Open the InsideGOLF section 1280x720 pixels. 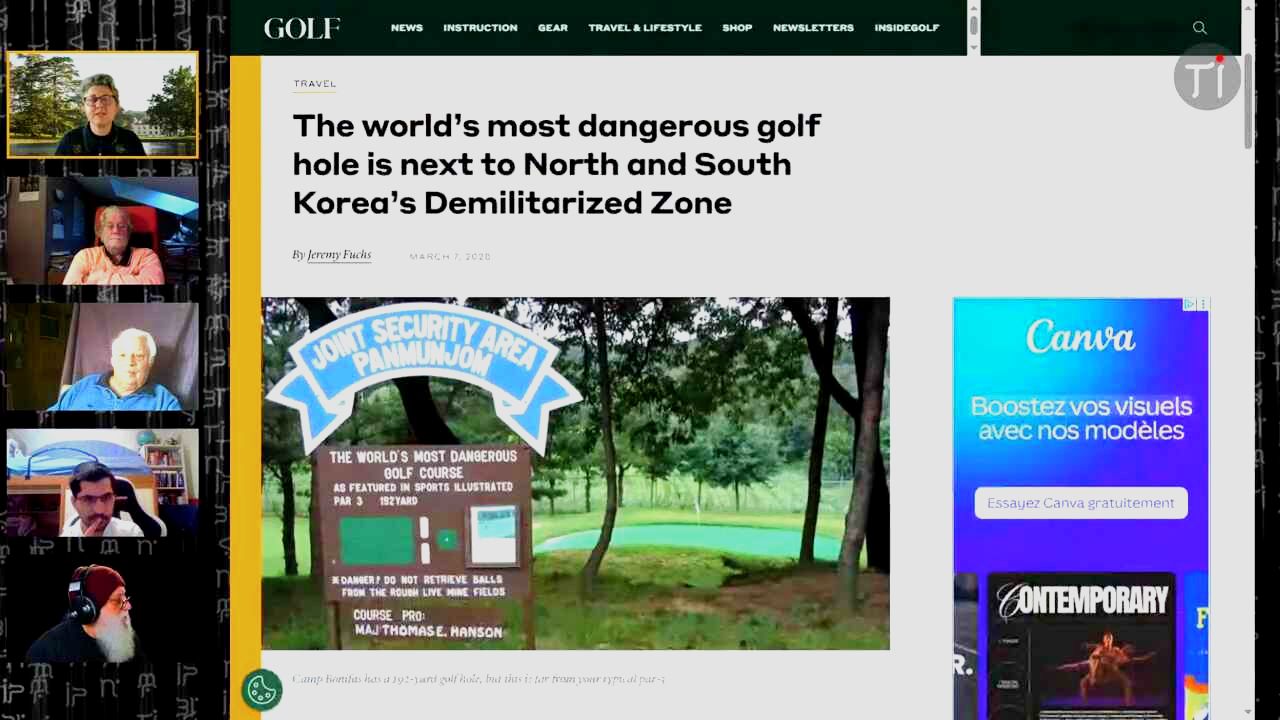coord(906,28)
